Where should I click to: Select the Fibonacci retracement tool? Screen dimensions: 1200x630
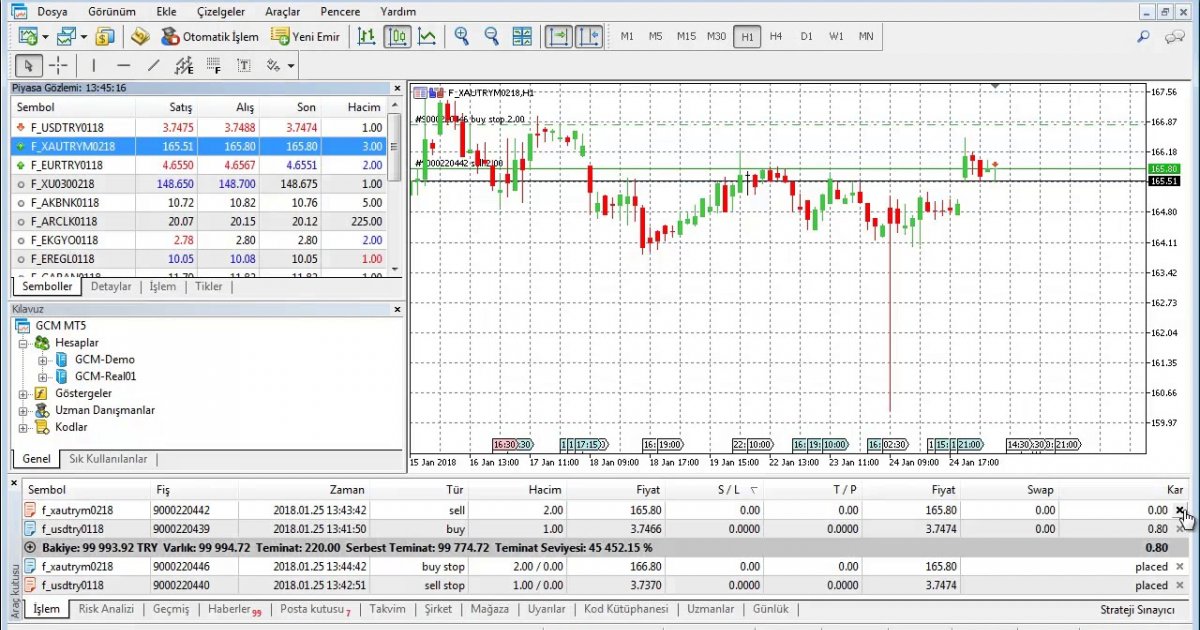tap(214, 66)
